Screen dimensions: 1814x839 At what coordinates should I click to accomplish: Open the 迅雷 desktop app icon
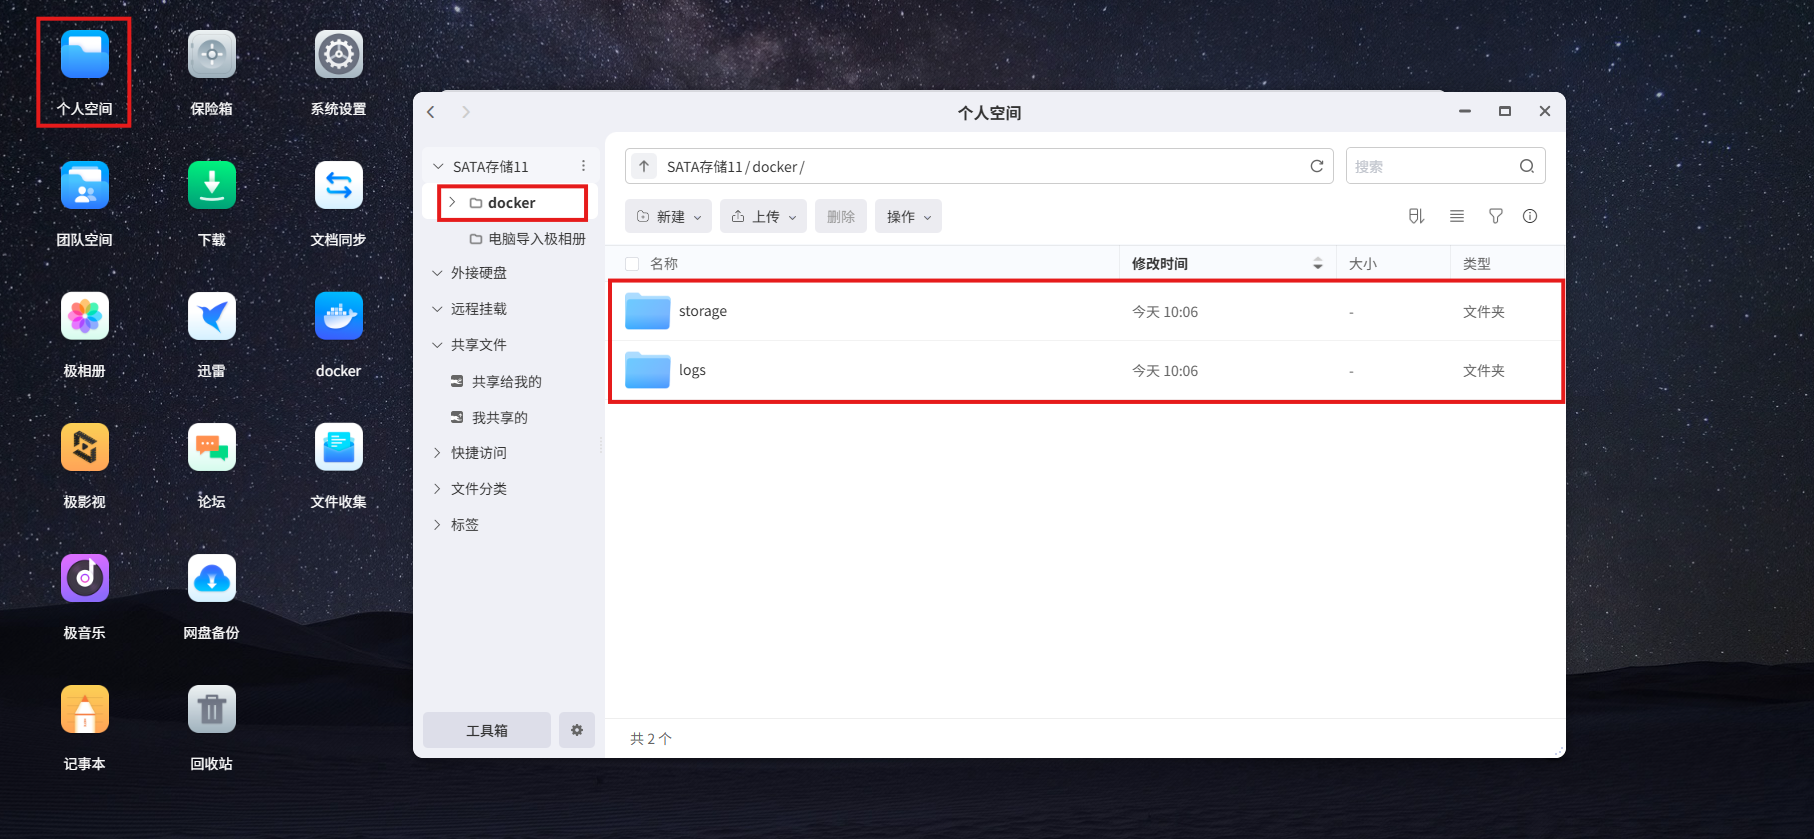tap(211, 317)
